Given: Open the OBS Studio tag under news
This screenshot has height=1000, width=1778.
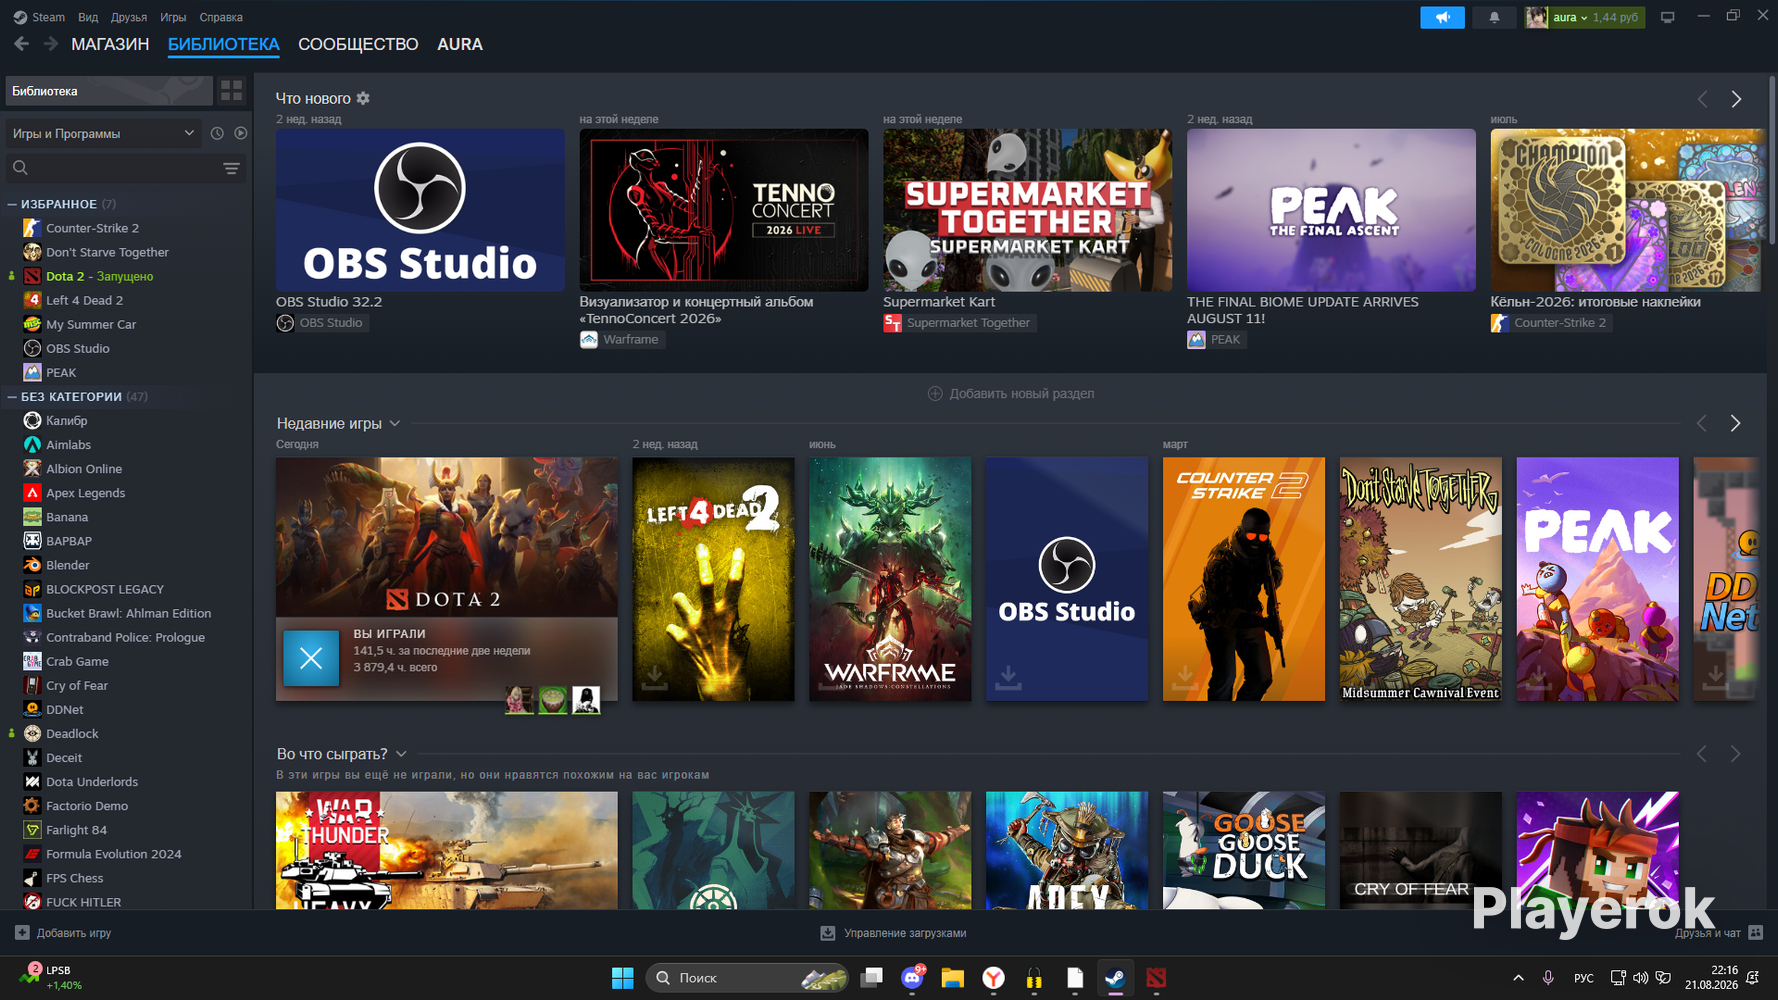Looking at the screenshot, I should point(321,323).
